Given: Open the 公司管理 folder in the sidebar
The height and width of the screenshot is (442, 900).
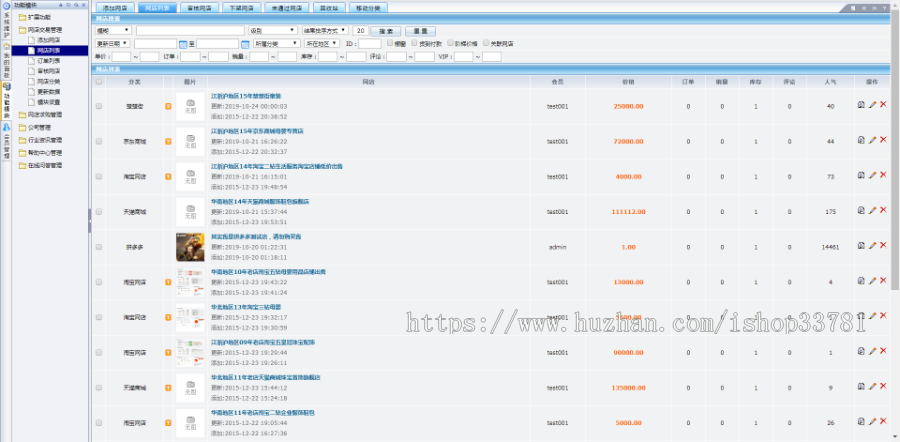Looking at the screenshot, I should 41,127.
